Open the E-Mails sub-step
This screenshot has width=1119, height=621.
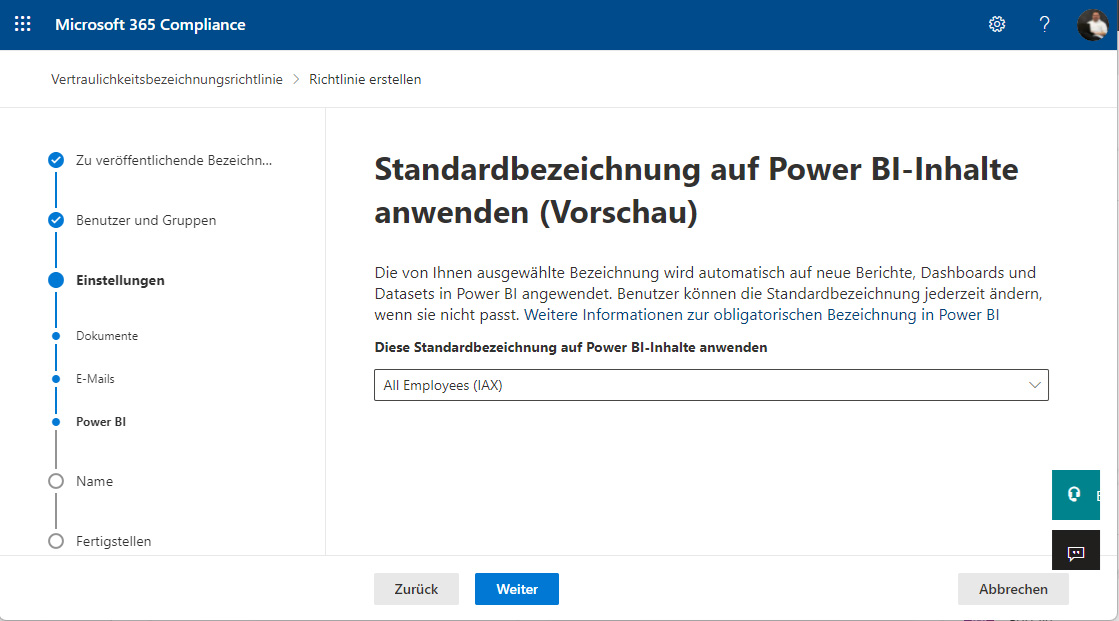95,379
